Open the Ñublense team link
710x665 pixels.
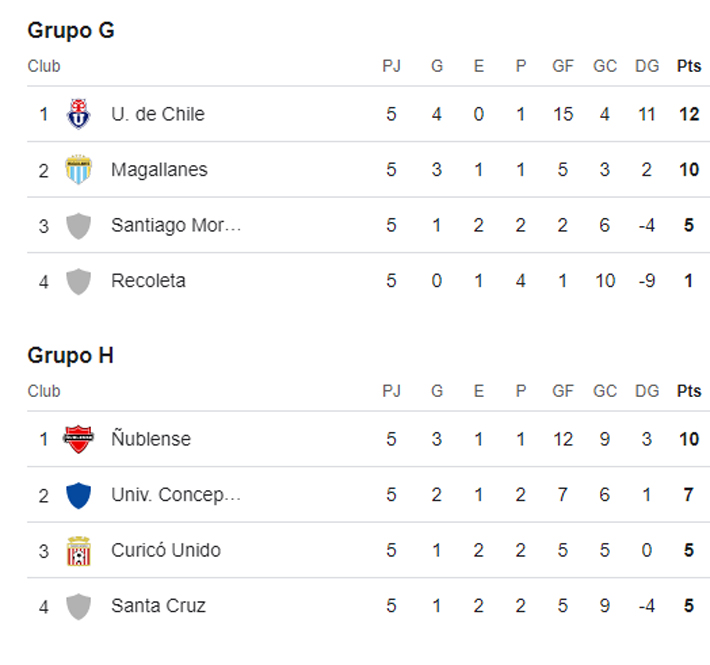click(x=151, y=439)
